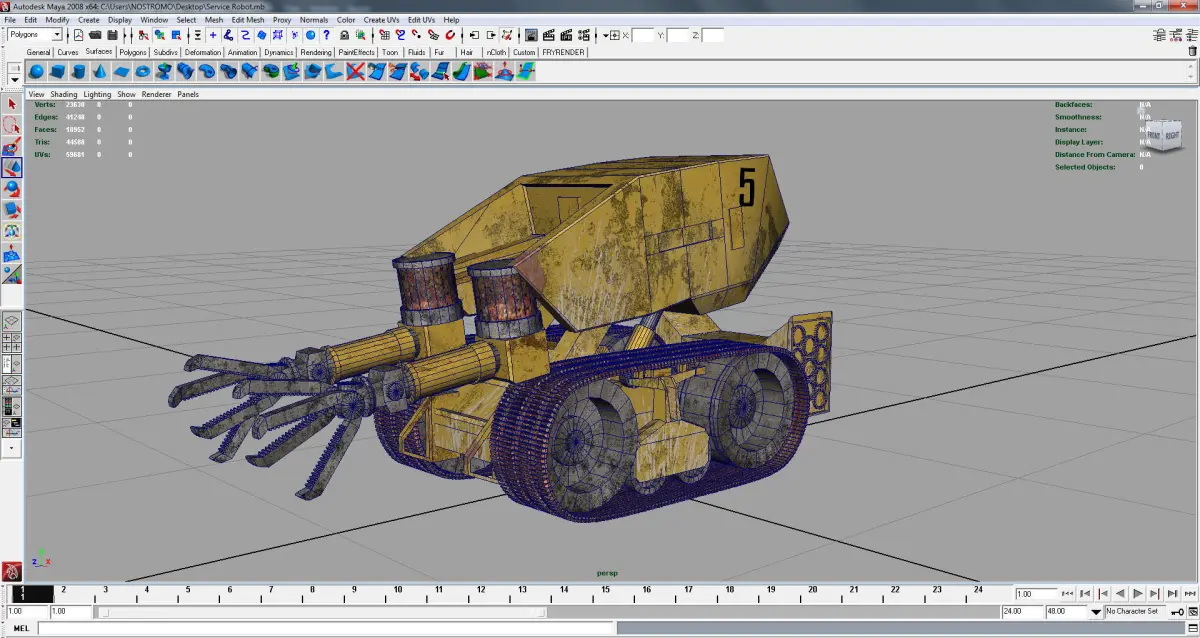1200x638 pixels.
Task: Switch to single perspective view layout
Action: click(12, 321)
